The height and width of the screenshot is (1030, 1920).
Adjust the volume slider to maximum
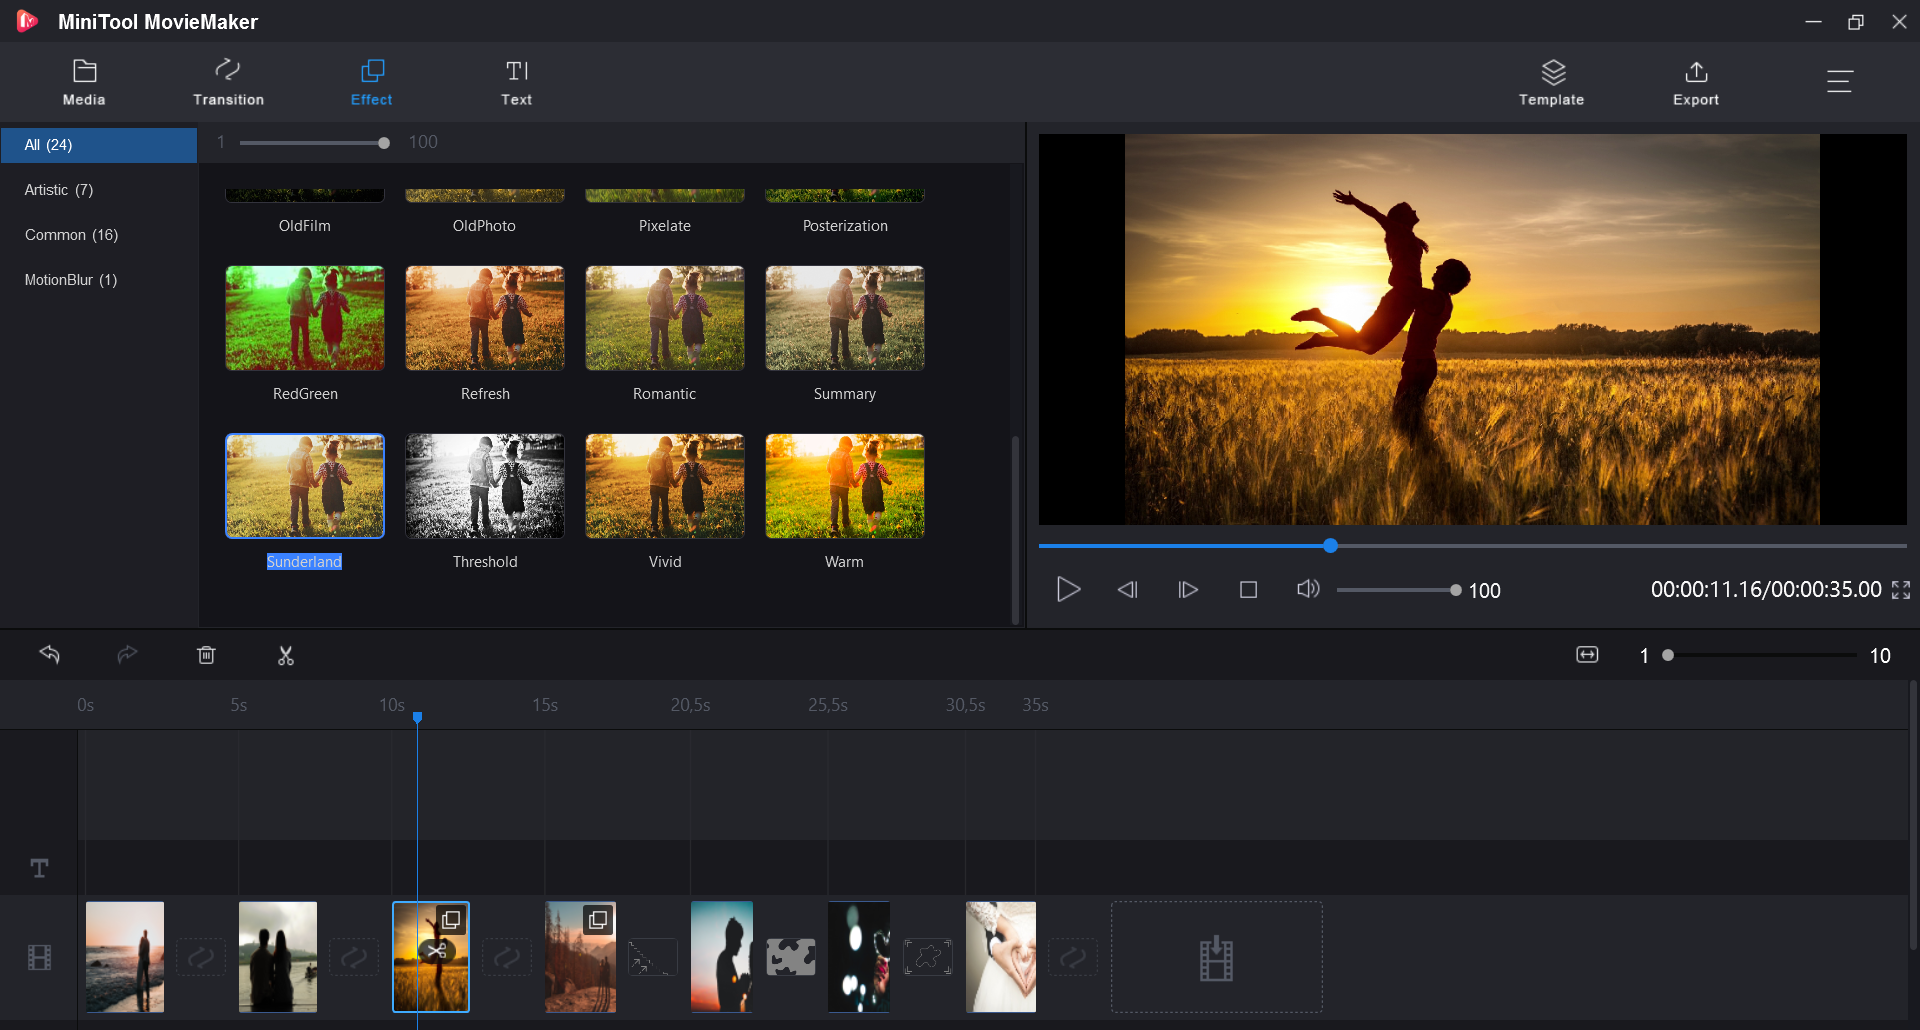click(x=1457, y=590)
